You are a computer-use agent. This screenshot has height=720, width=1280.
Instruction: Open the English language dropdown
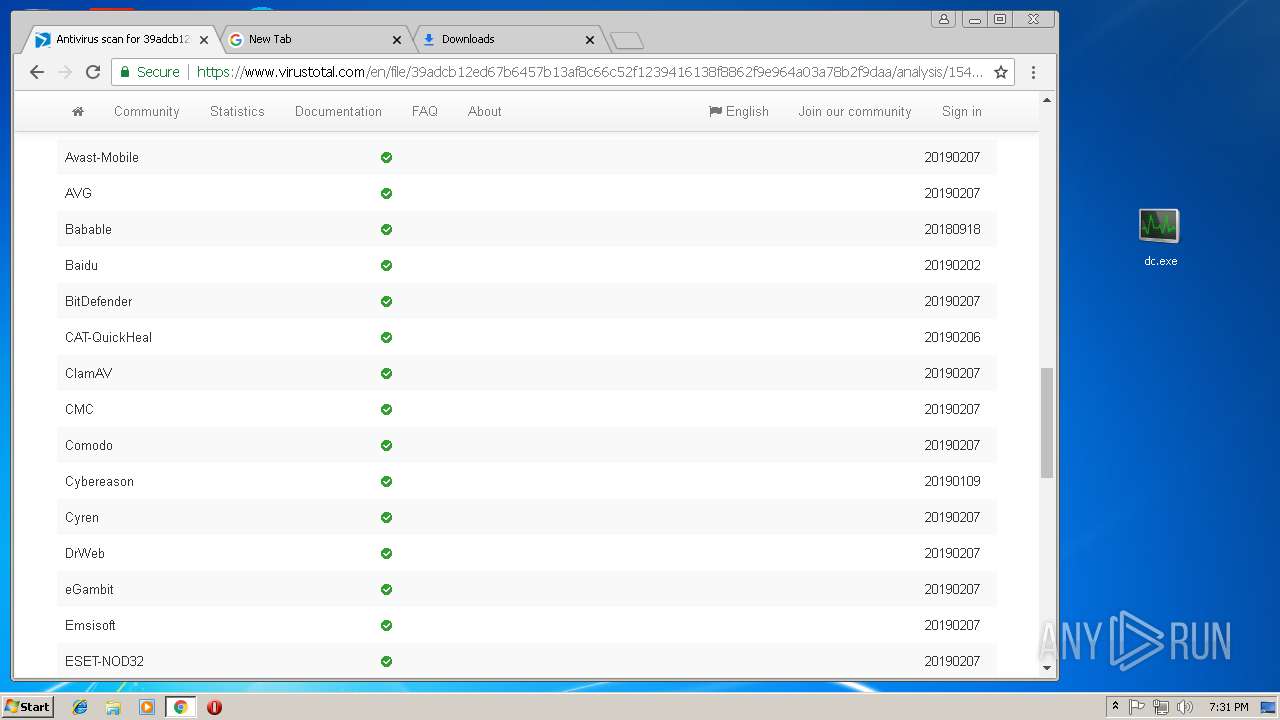[739, 111]
